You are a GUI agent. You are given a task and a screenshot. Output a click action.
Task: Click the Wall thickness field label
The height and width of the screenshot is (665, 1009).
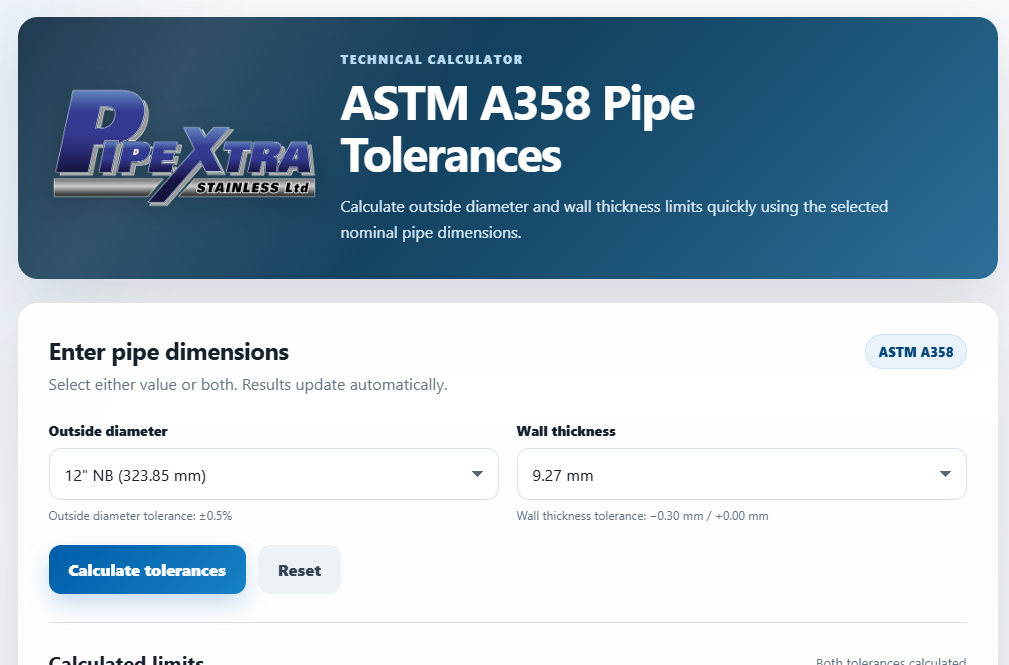pos(566,431)
